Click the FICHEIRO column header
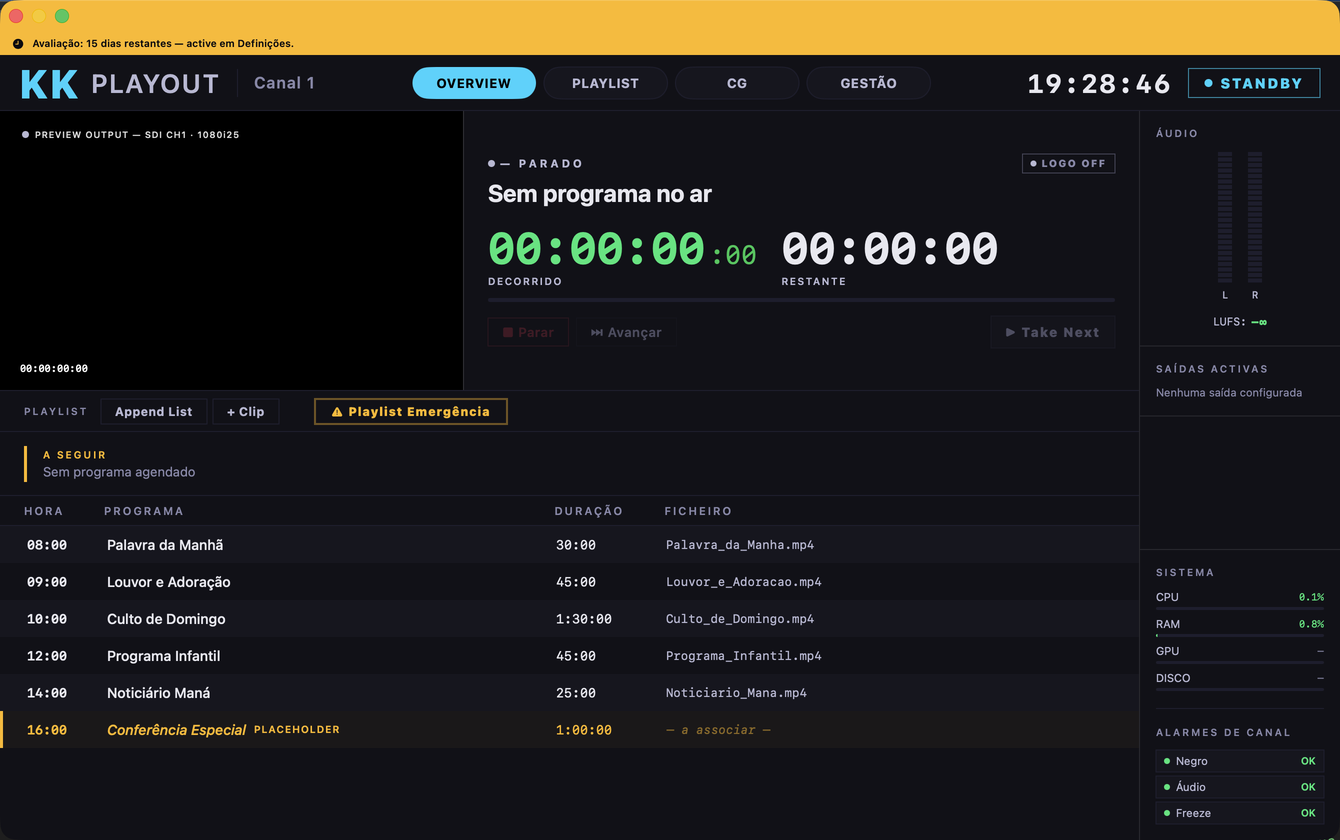 698,511
